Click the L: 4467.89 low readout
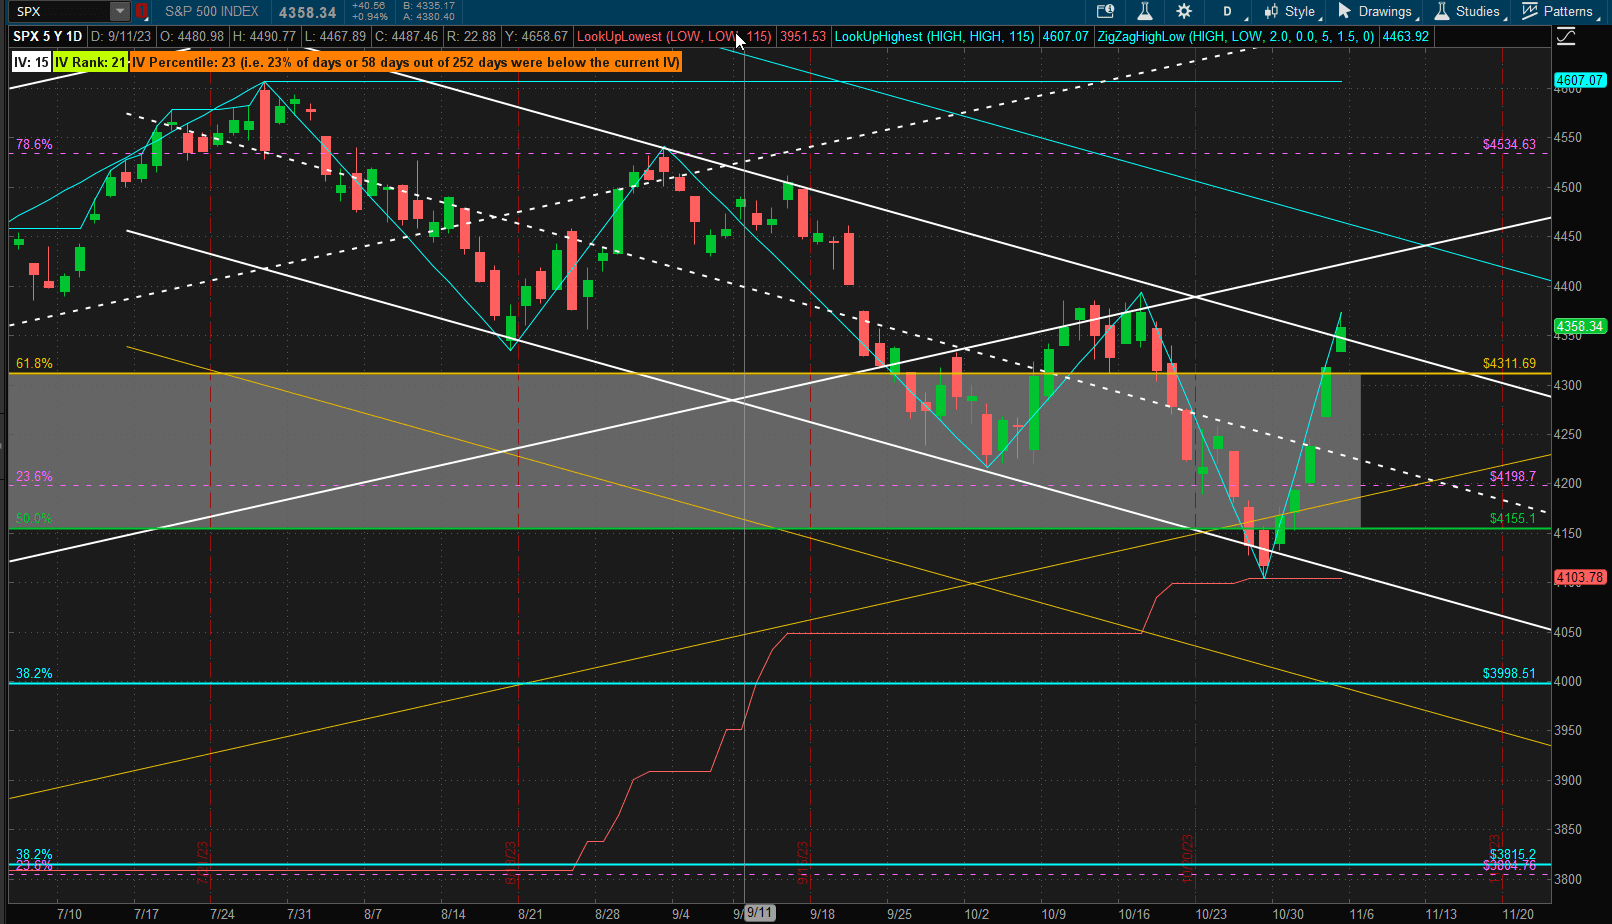The height and width of the screenshot is (924, 1612). pos(336,36)
